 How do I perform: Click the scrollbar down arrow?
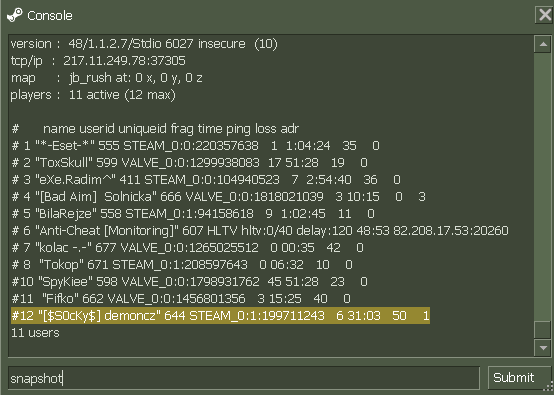point(543,348)
